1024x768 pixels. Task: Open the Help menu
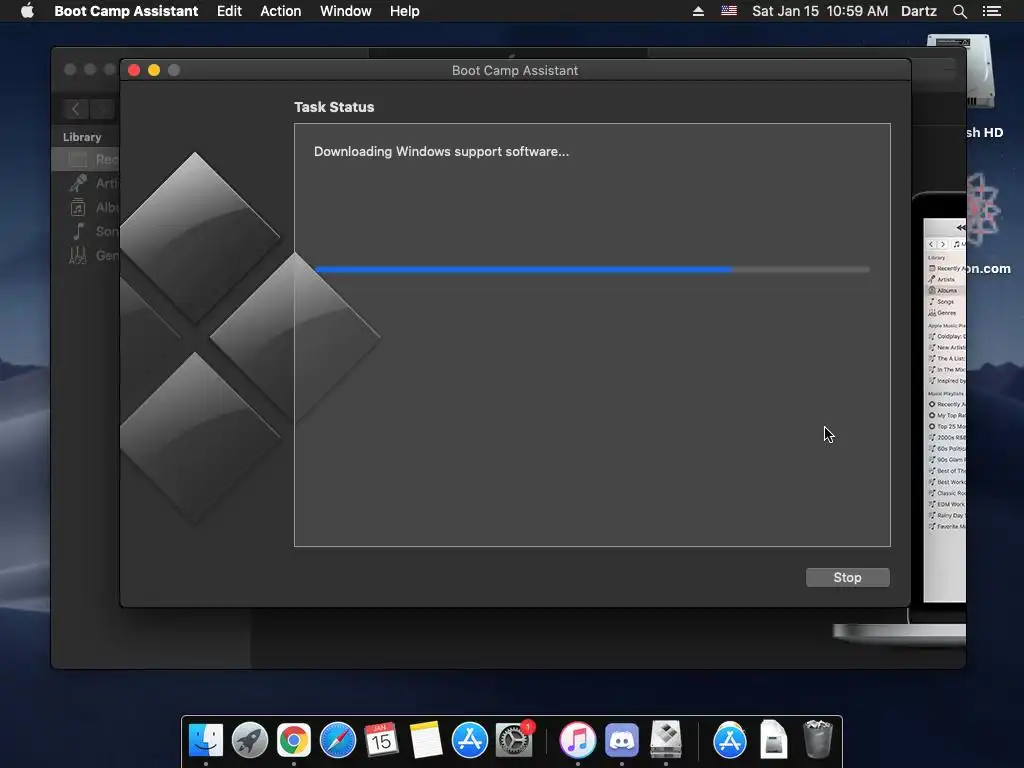click(x=404, y=11)
